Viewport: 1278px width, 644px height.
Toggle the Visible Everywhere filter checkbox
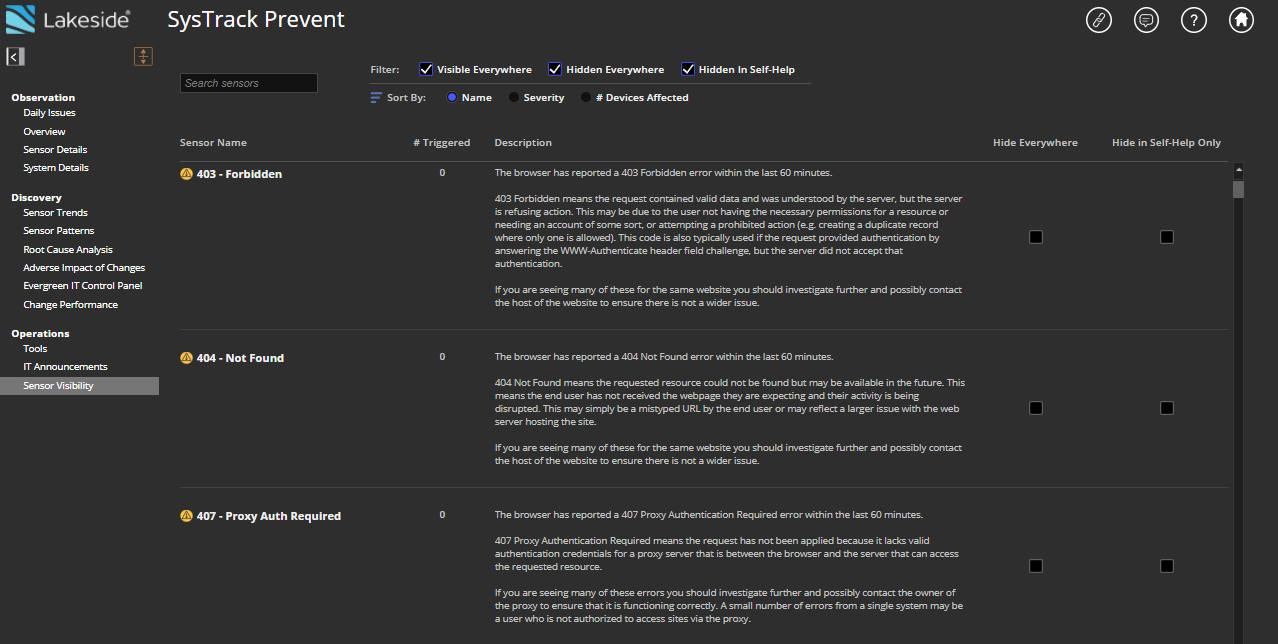coord(426,69)
